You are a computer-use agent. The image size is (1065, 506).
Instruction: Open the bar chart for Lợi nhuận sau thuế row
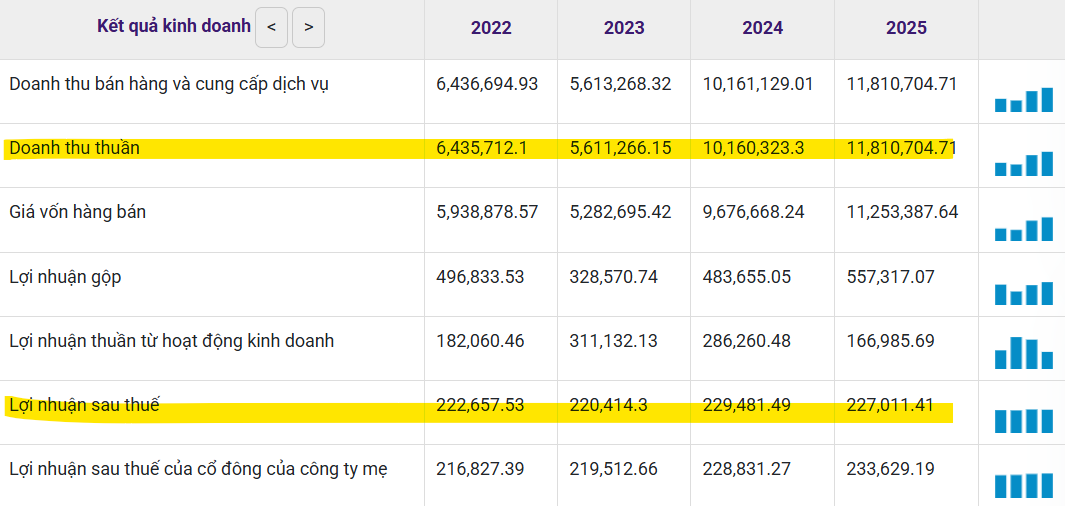(x=1024, y=420)
